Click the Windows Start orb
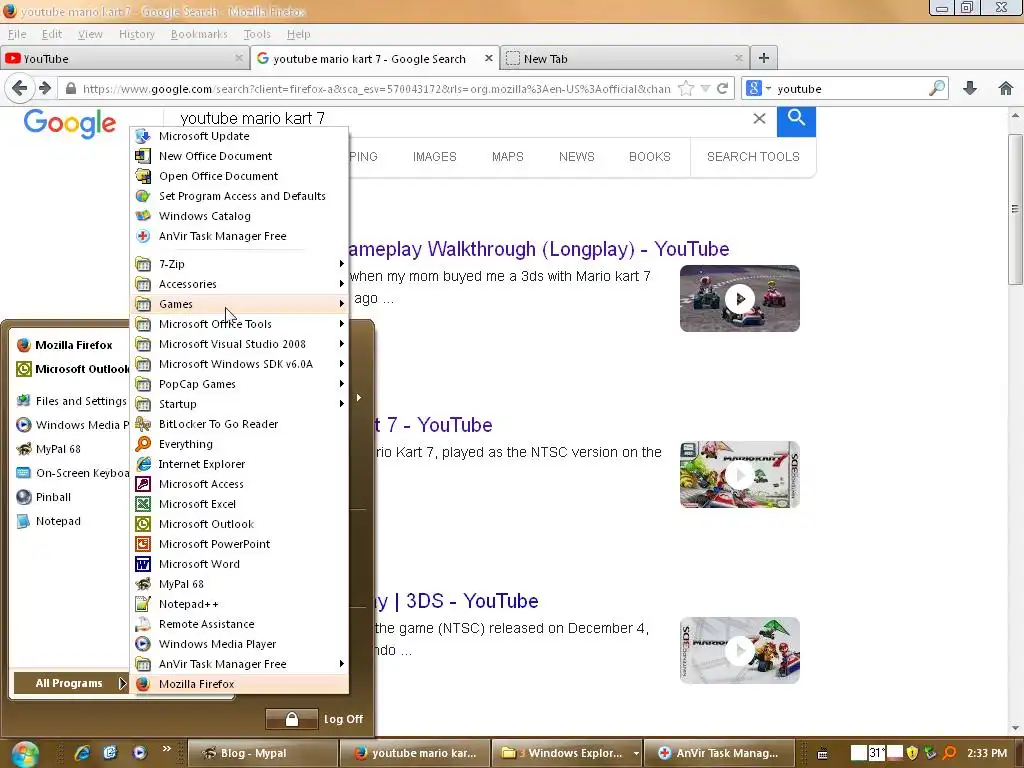Screen dimensions: 1024x768 pos(25,753)
